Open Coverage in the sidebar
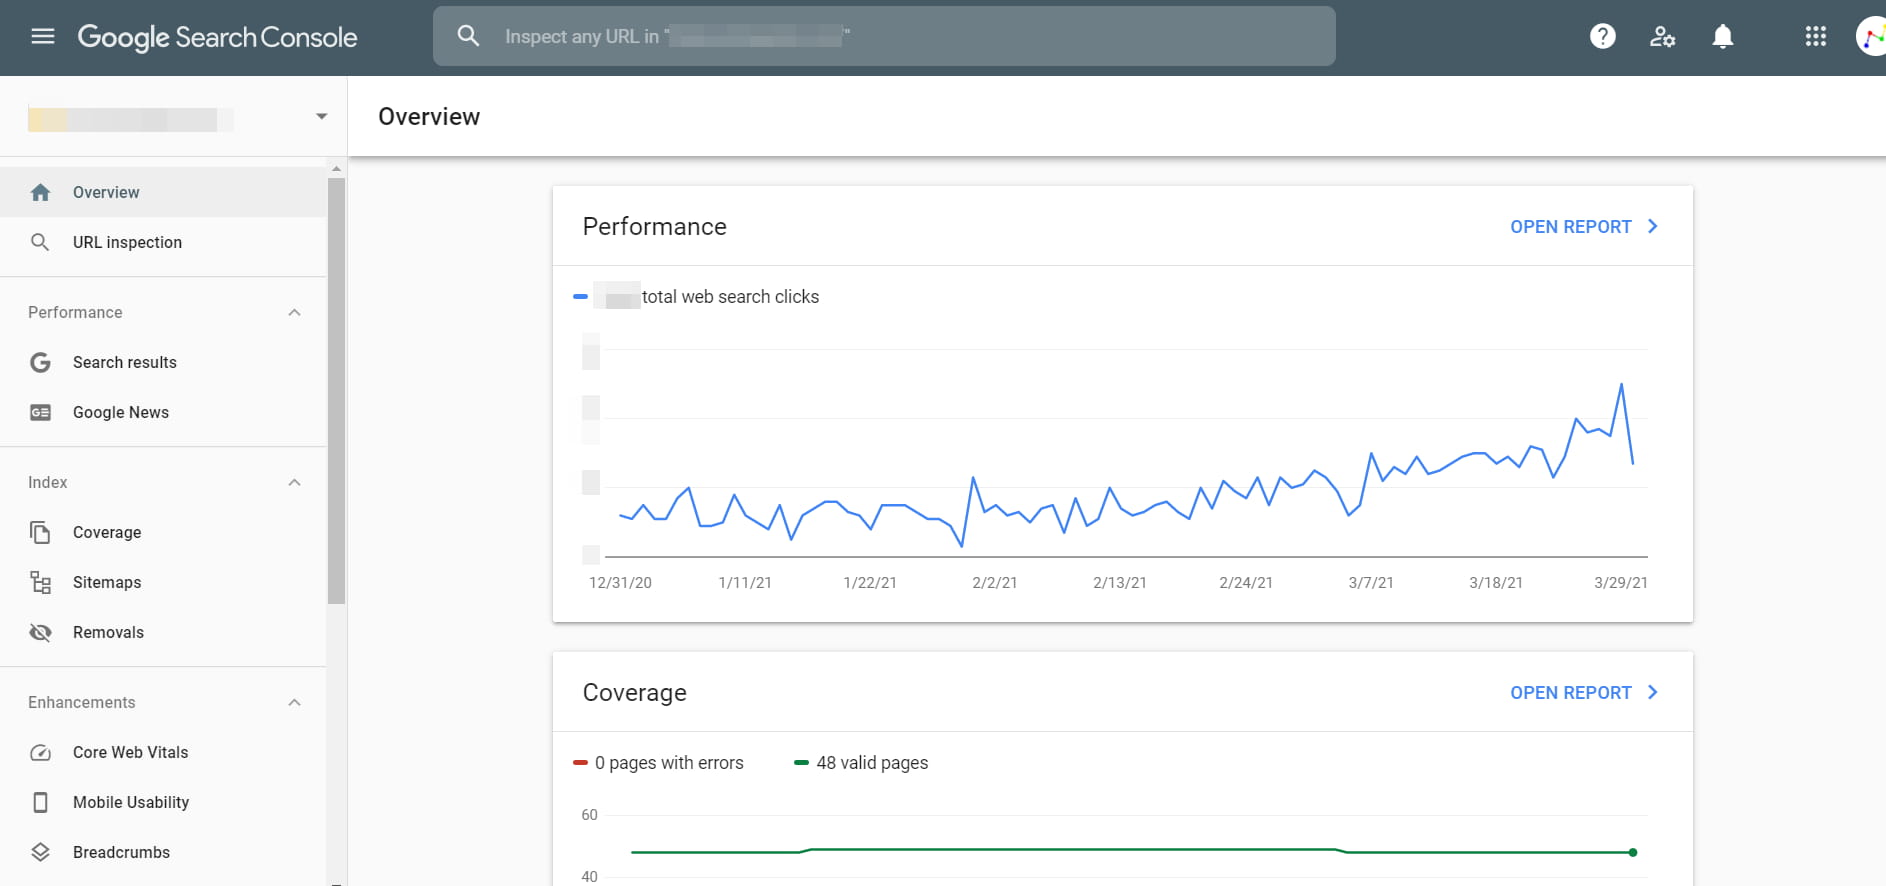 point(163,532)
